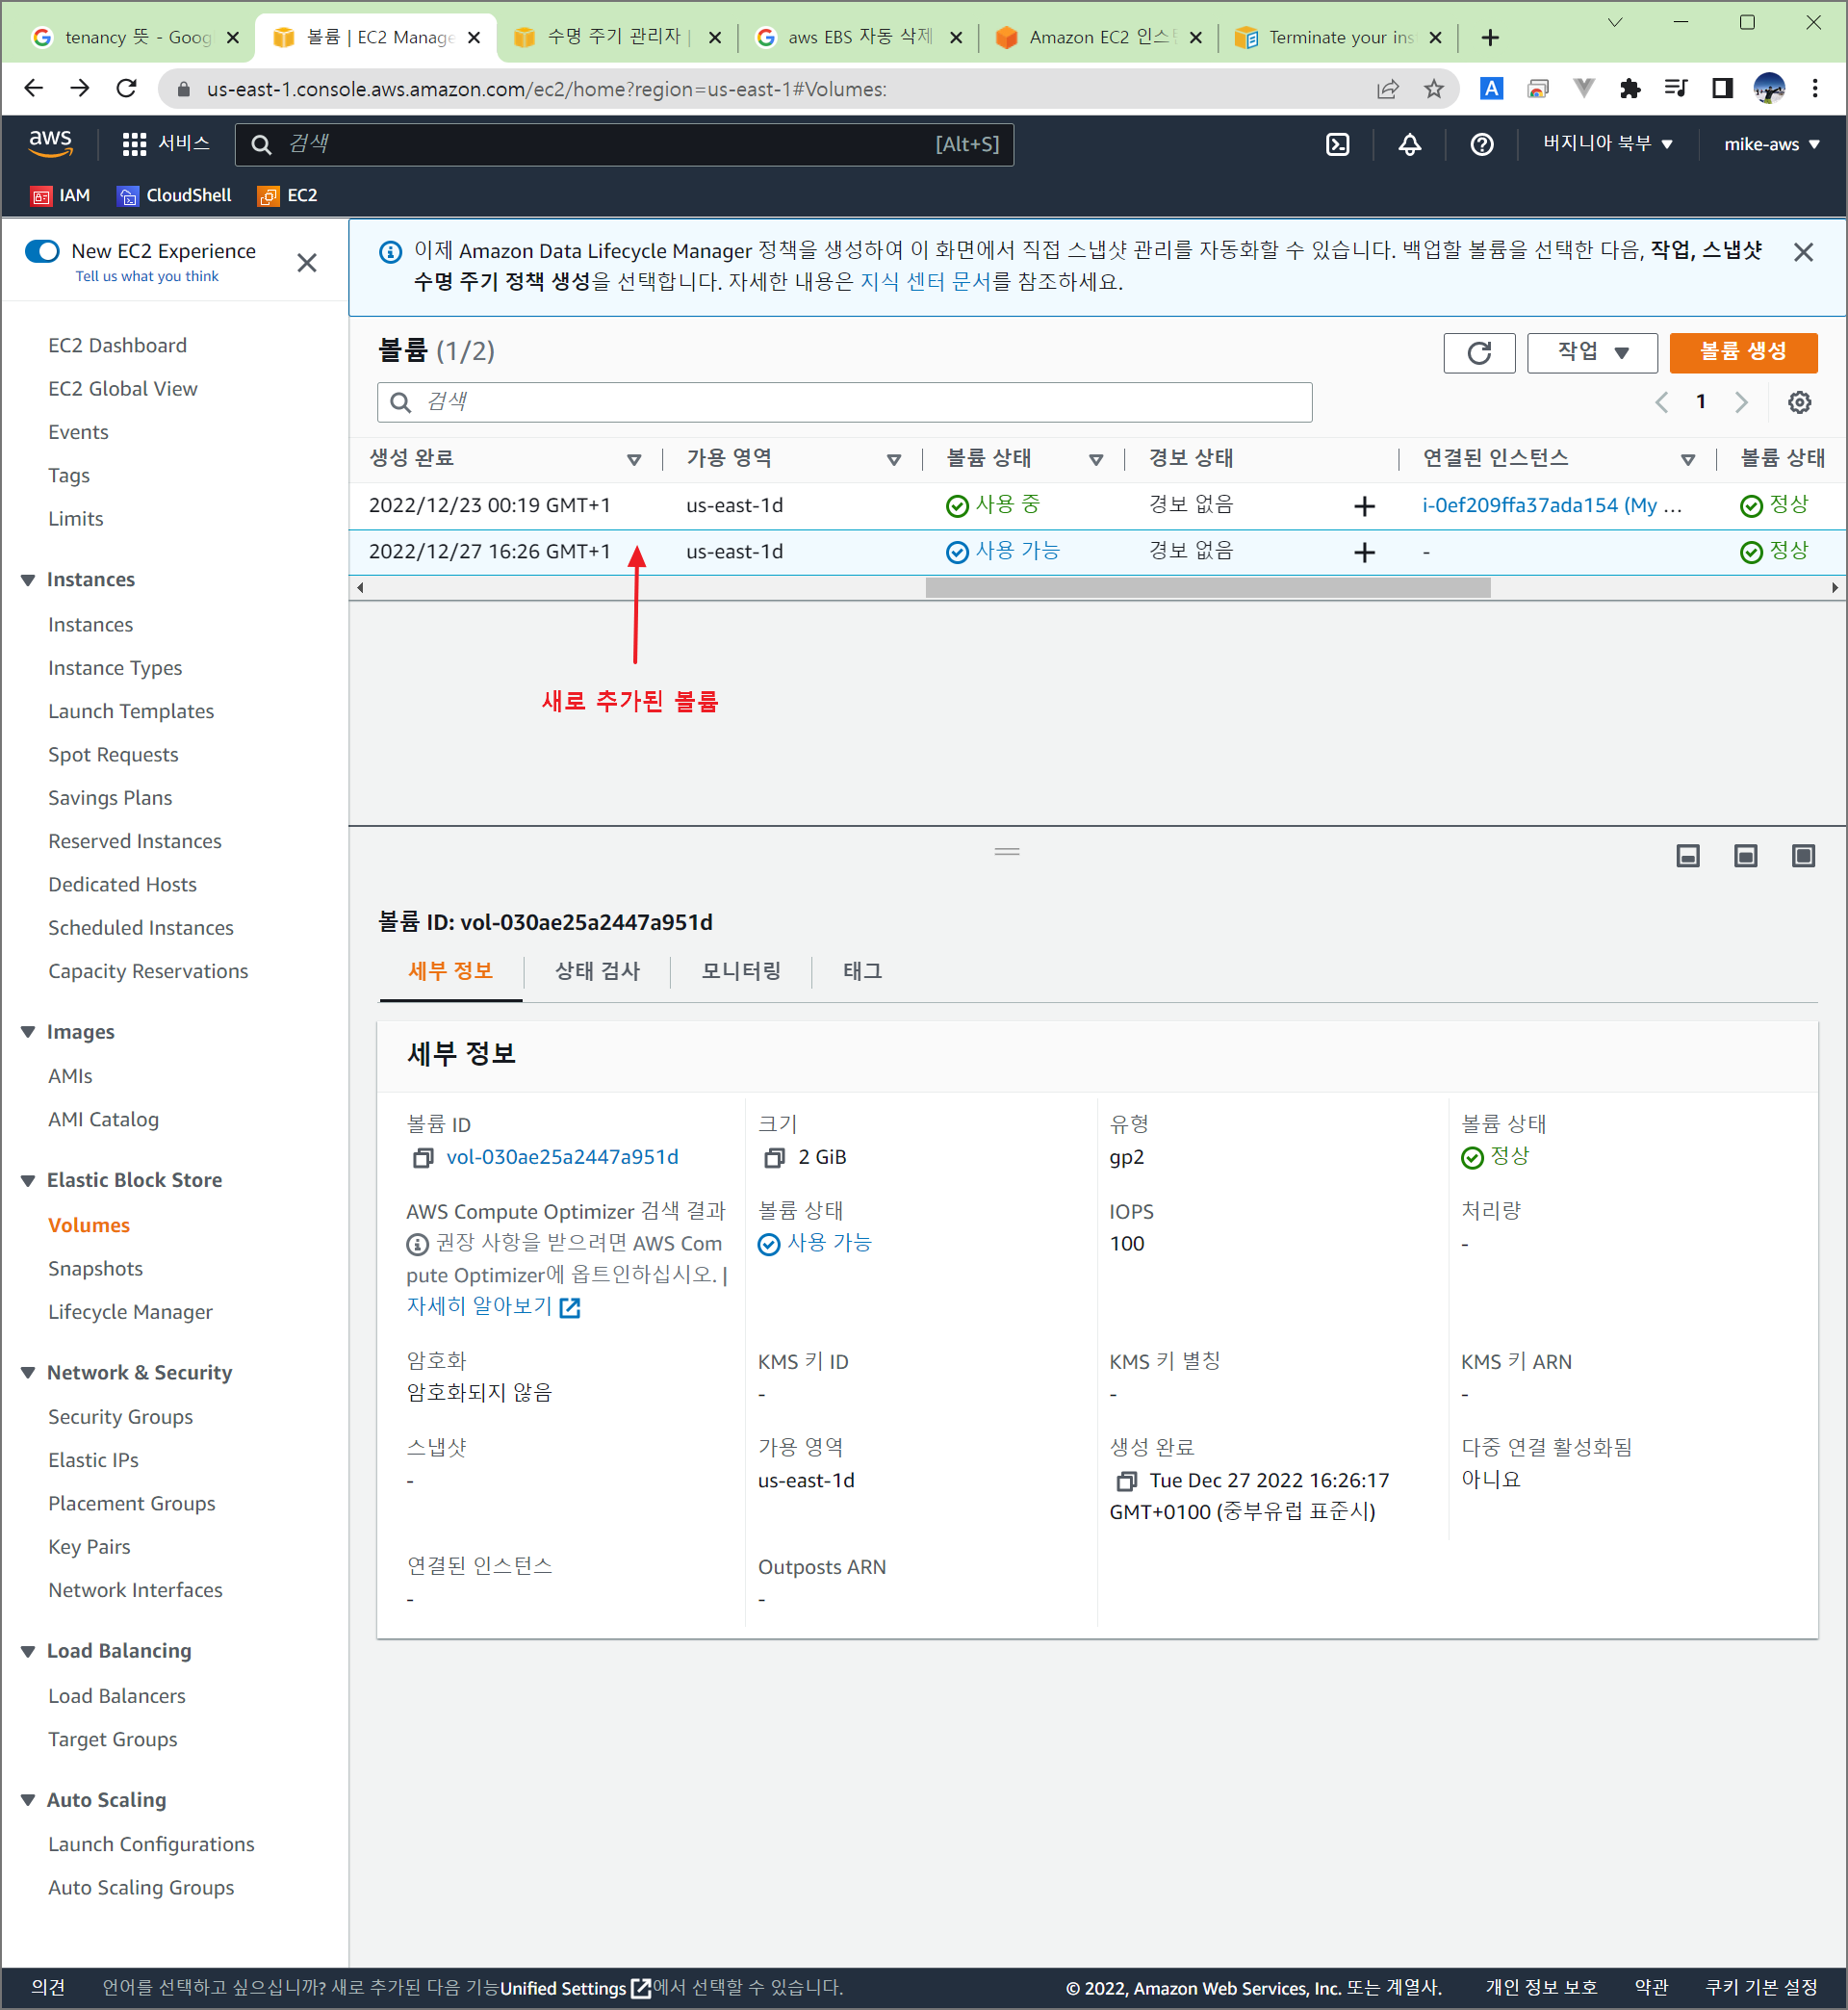The image size is (1848, 2010).
Task: Select the 2022/12/23 00:19 volume row
Action: tap(1097, 506)
